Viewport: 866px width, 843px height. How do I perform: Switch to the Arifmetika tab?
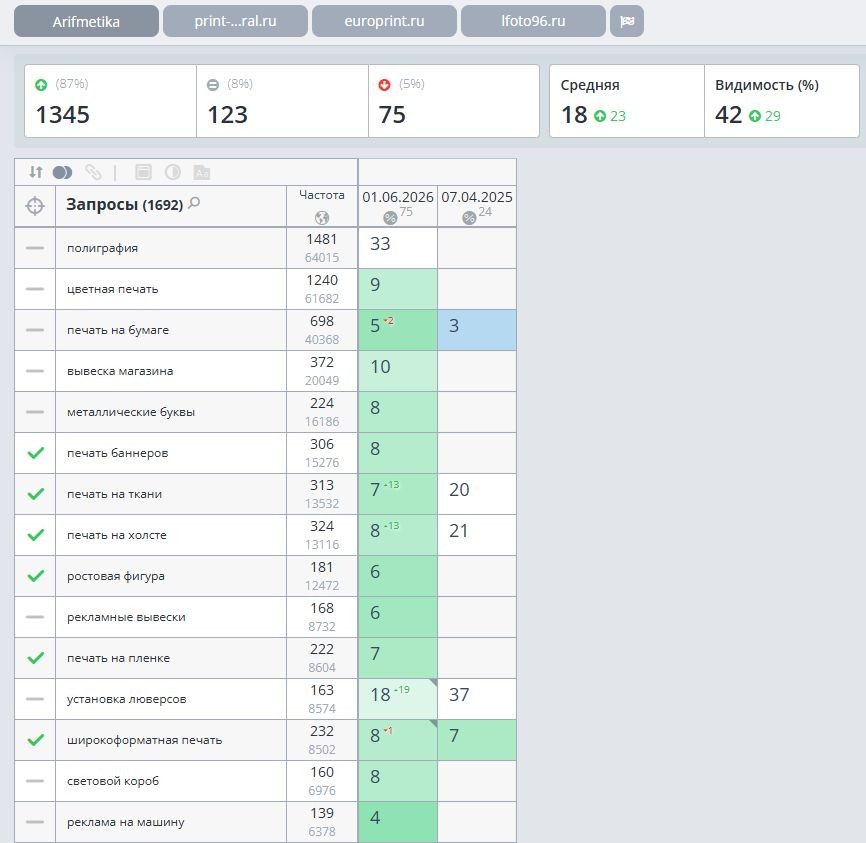tap(86, 21)
